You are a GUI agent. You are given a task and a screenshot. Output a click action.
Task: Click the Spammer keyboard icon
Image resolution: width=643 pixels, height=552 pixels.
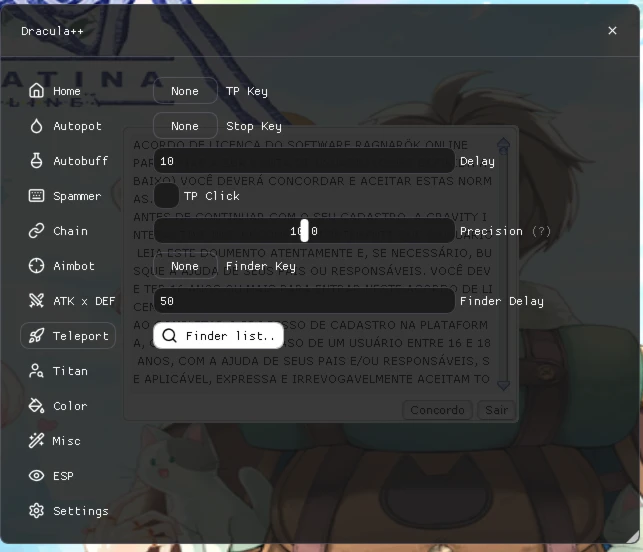tap(36, 196)
